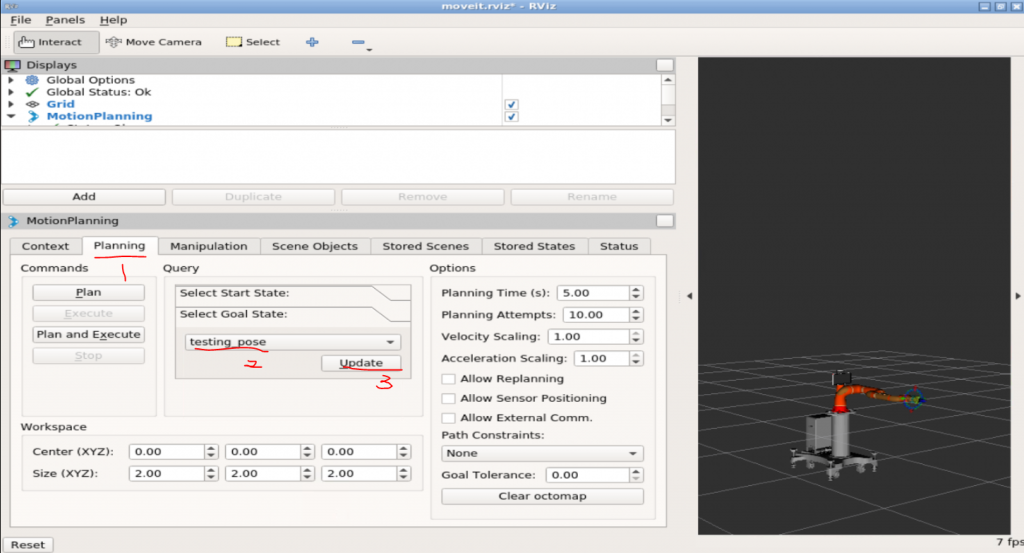
Task: Switch to the Scene Objects tab
Action: [314, 246]
